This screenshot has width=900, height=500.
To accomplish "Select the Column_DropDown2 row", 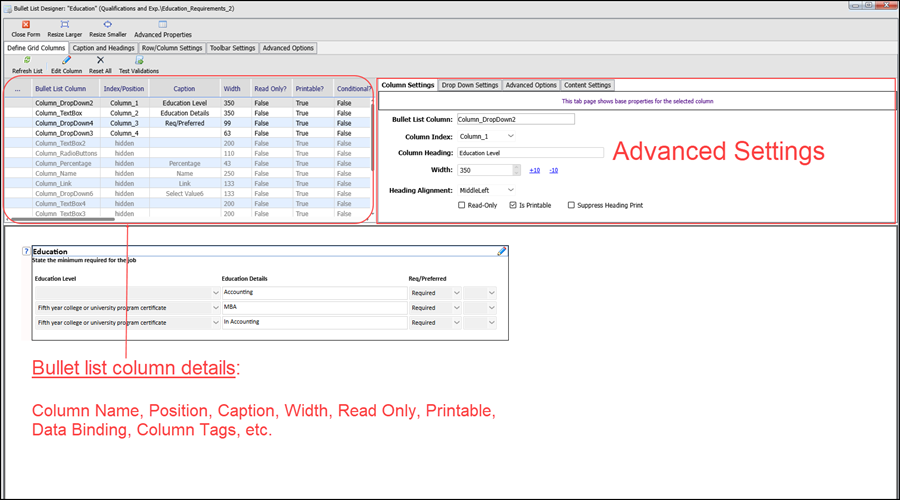I will click(x=188, y=103).
